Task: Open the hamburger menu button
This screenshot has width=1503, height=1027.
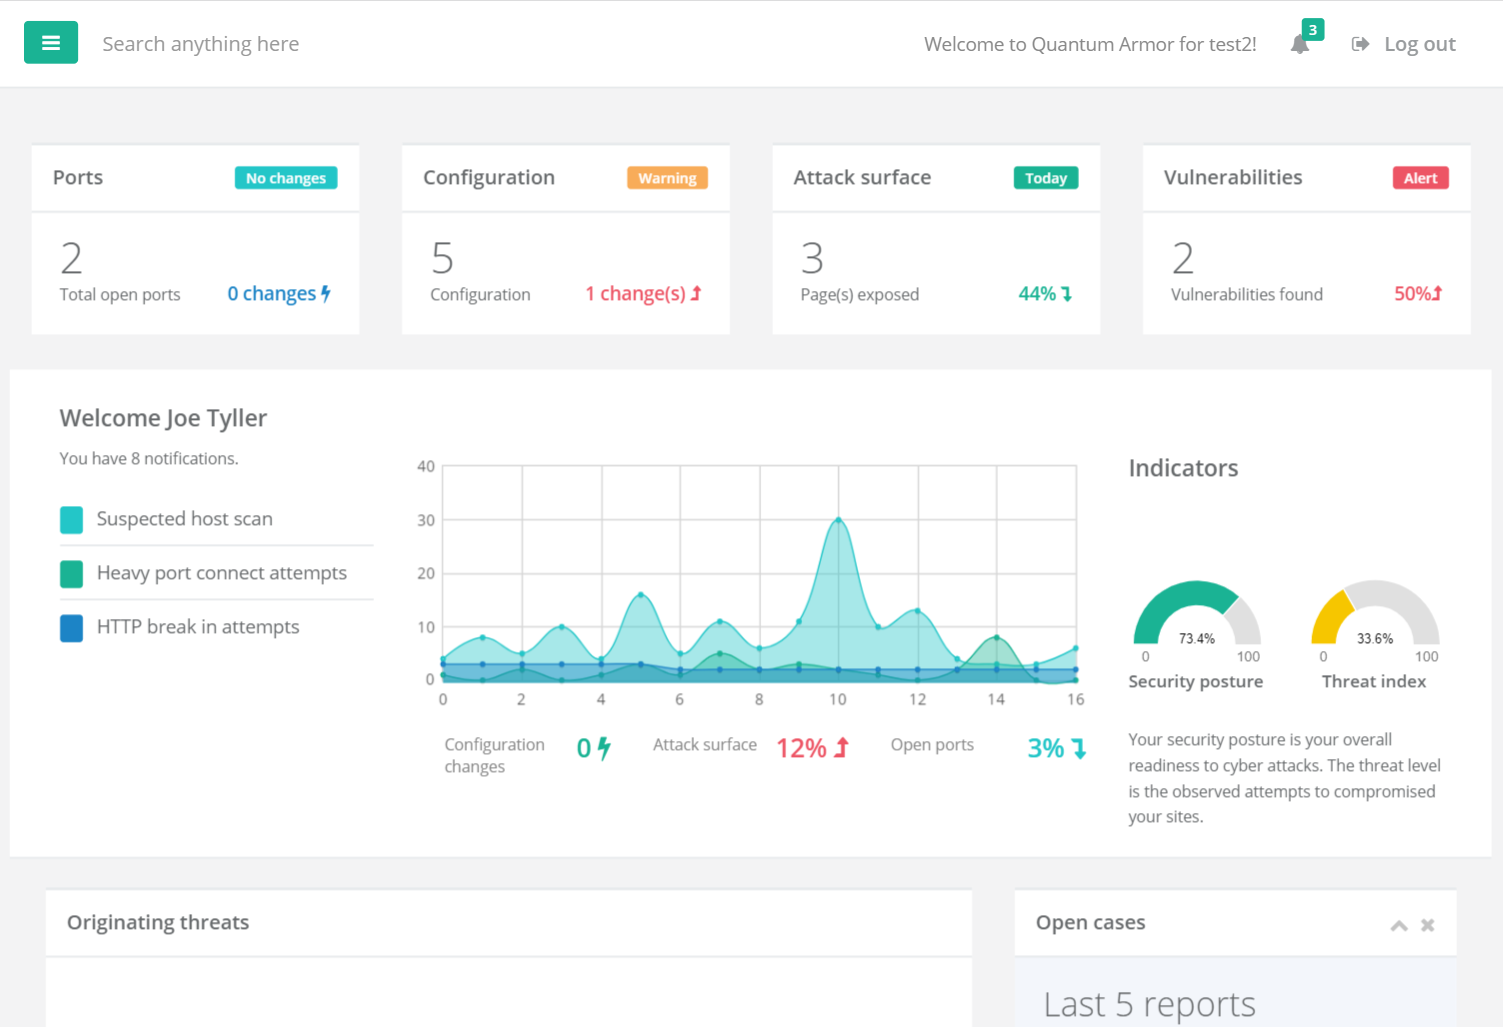Action: (x=51, y=43)
